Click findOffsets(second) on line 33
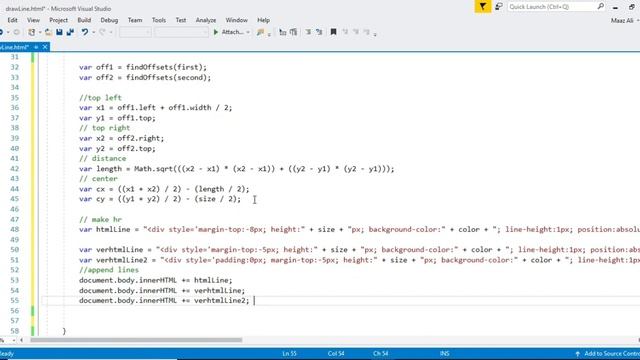This screenshot has height=360, width=640. (167, 78)
